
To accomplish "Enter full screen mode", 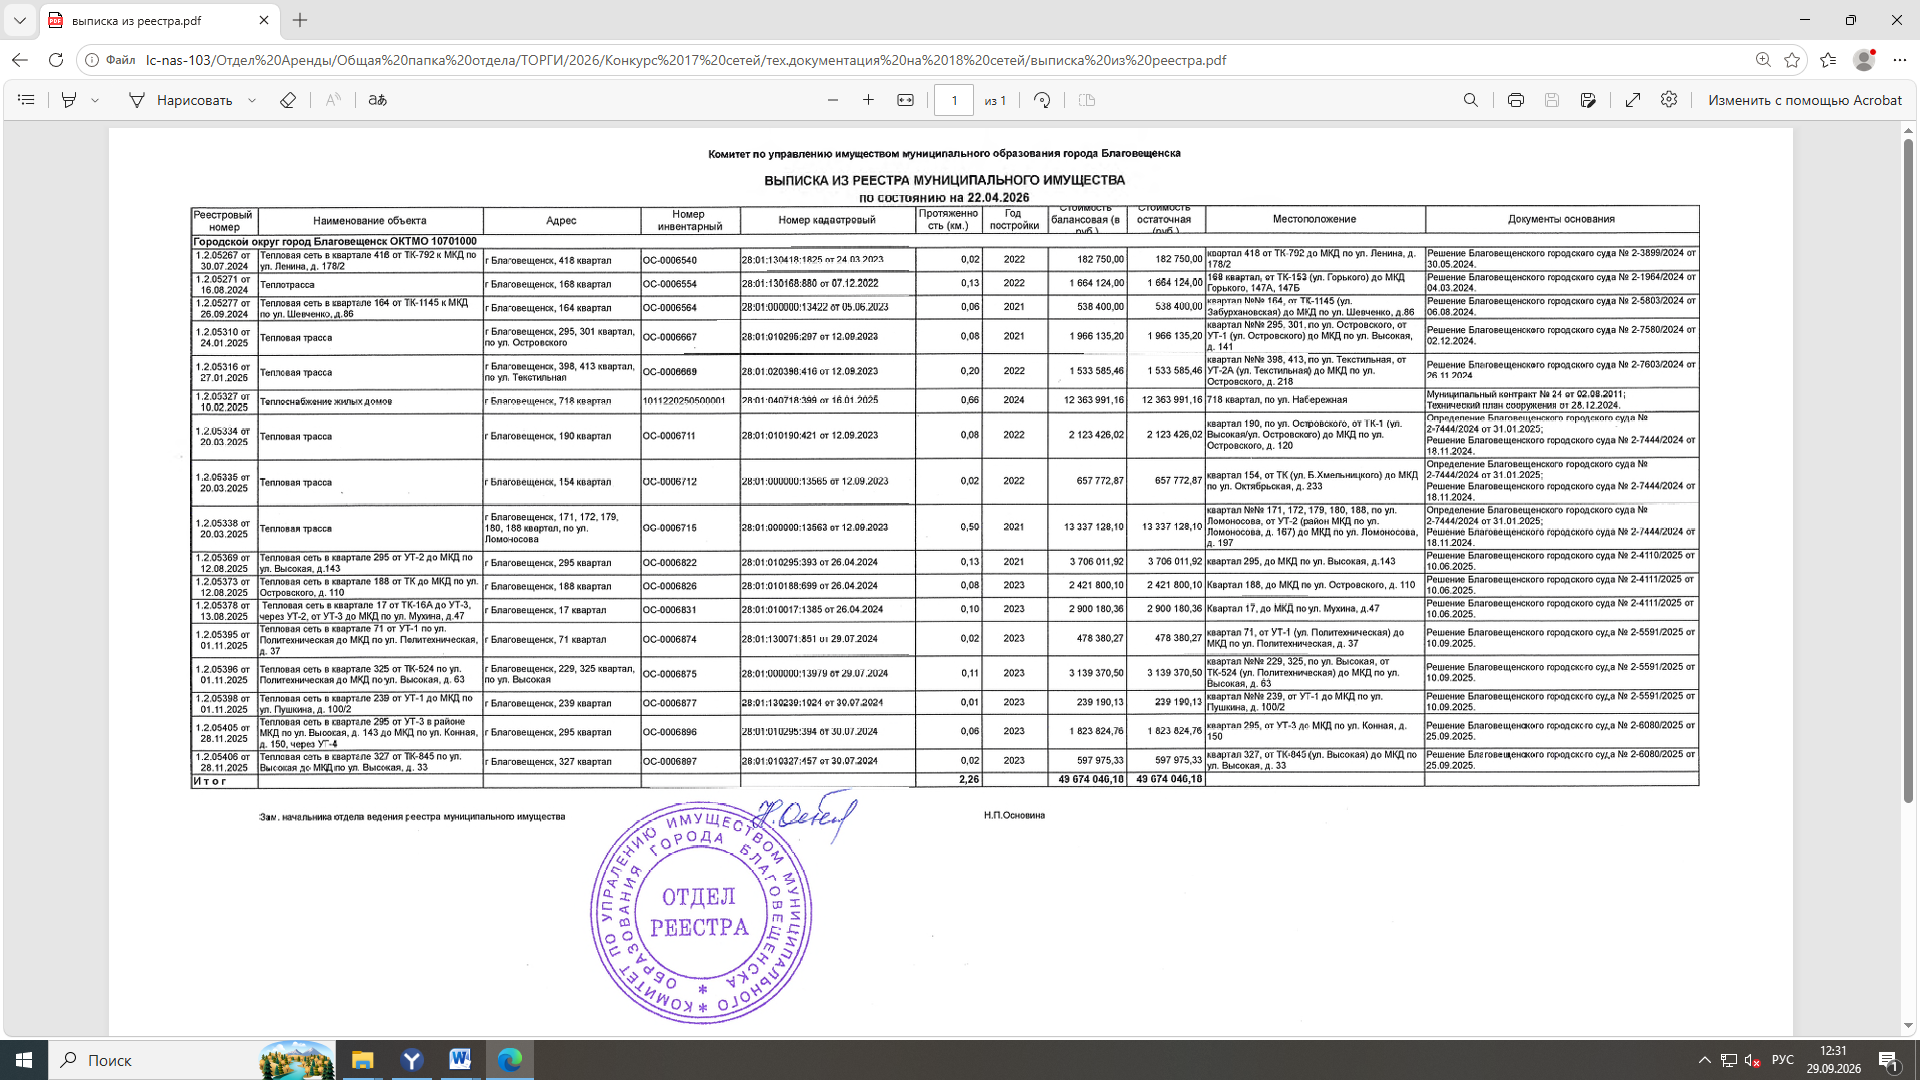I will [1633, 100].
